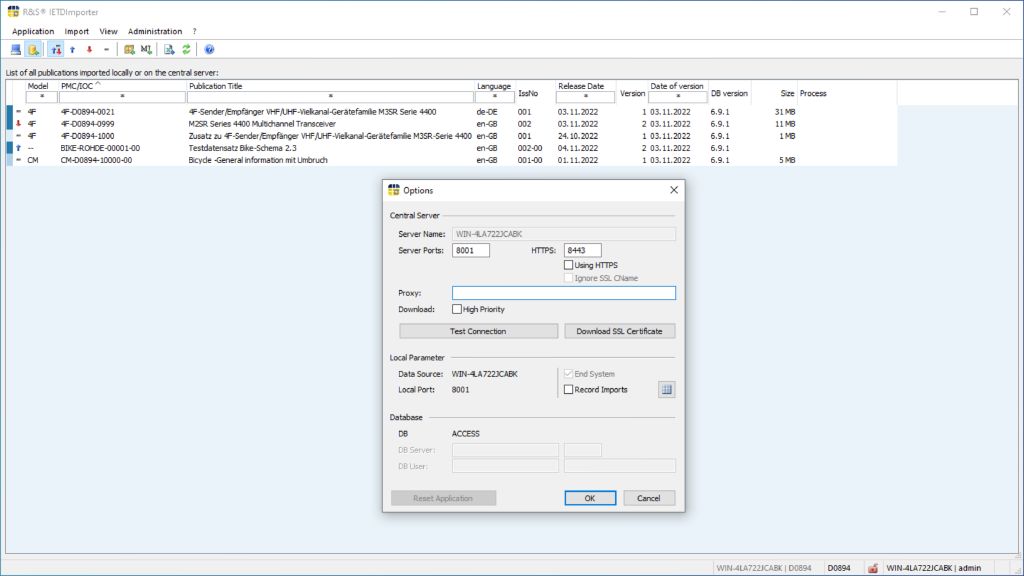Click the Test Connection button

coord(478,331)
